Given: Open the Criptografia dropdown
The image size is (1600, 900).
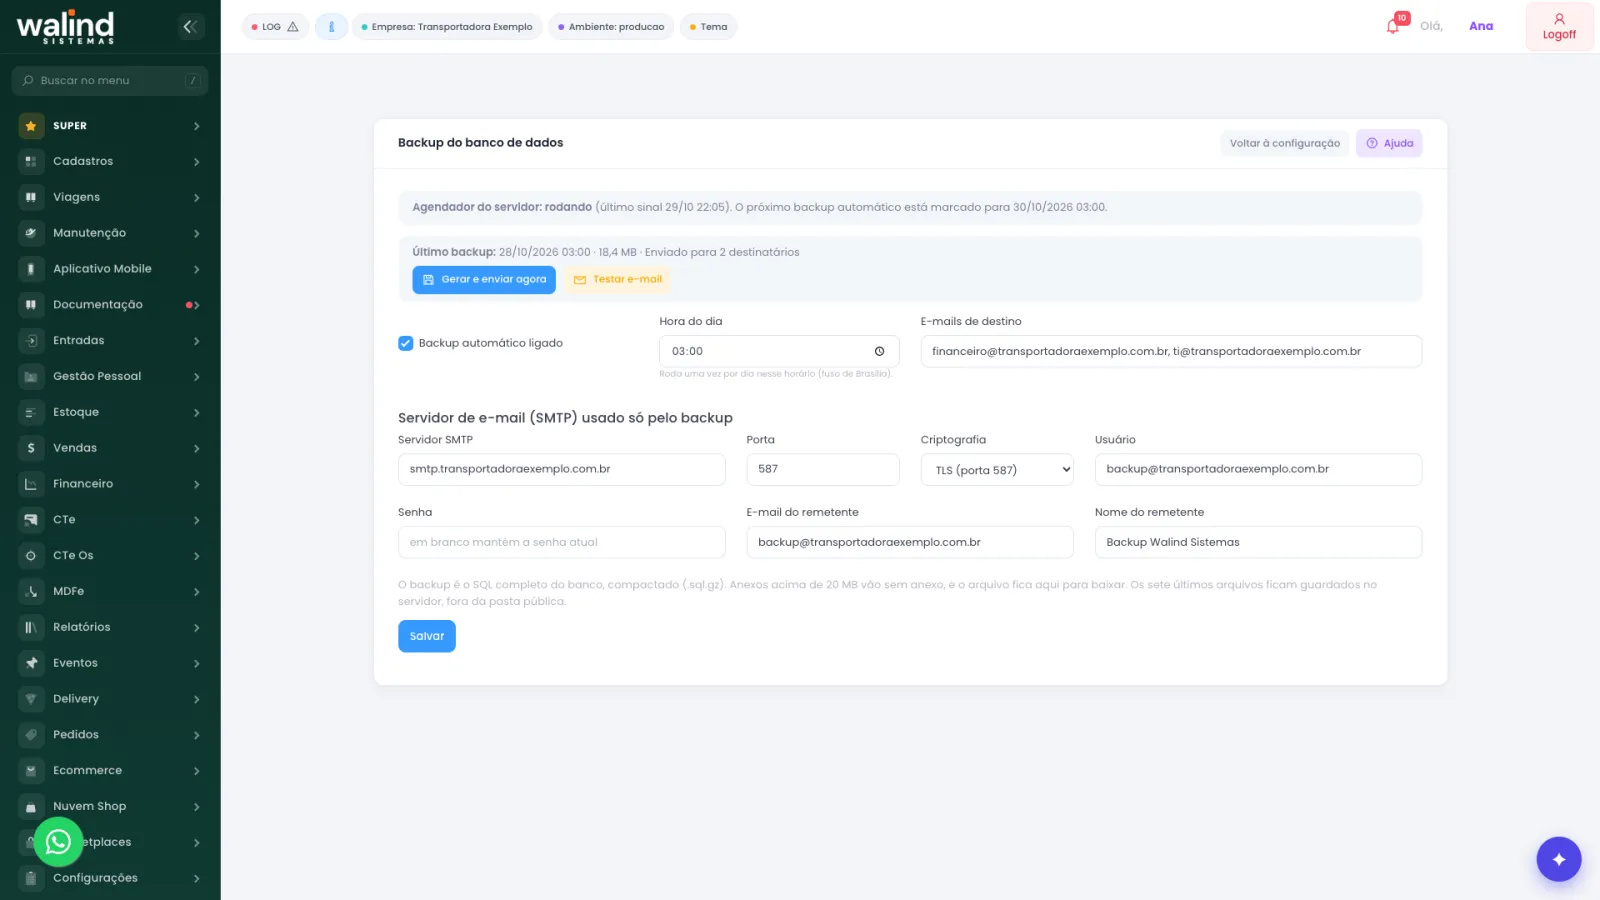Looking at the screenshot, I should point(997,470).
